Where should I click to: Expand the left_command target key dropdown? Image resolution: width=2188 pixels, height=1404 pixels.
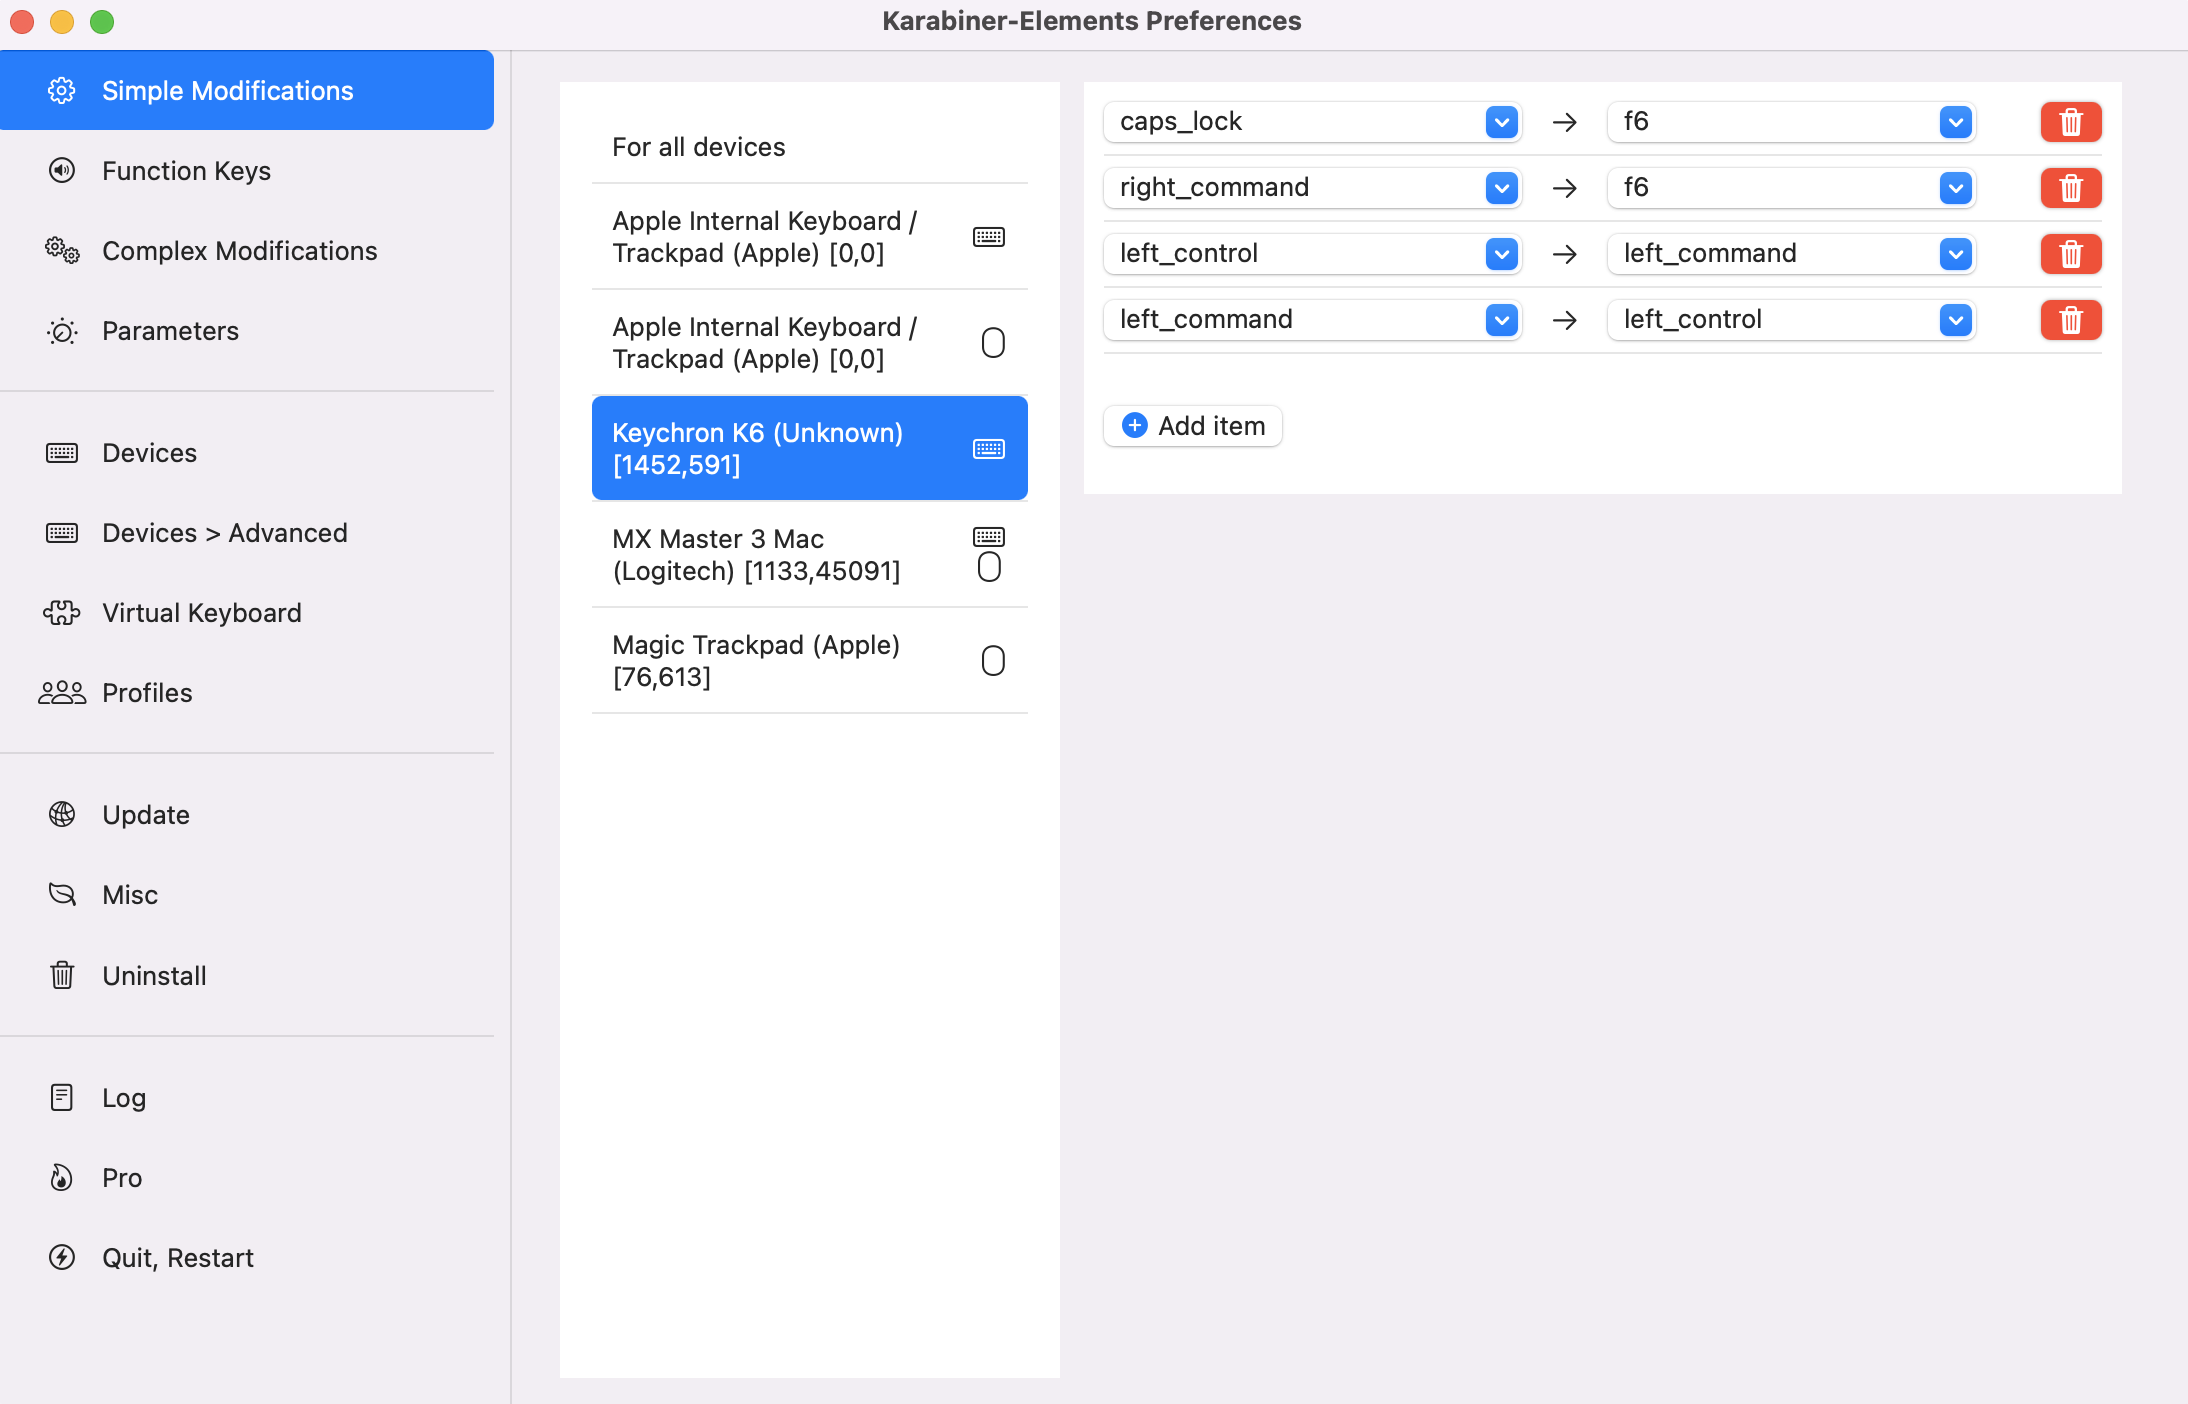1955,254
